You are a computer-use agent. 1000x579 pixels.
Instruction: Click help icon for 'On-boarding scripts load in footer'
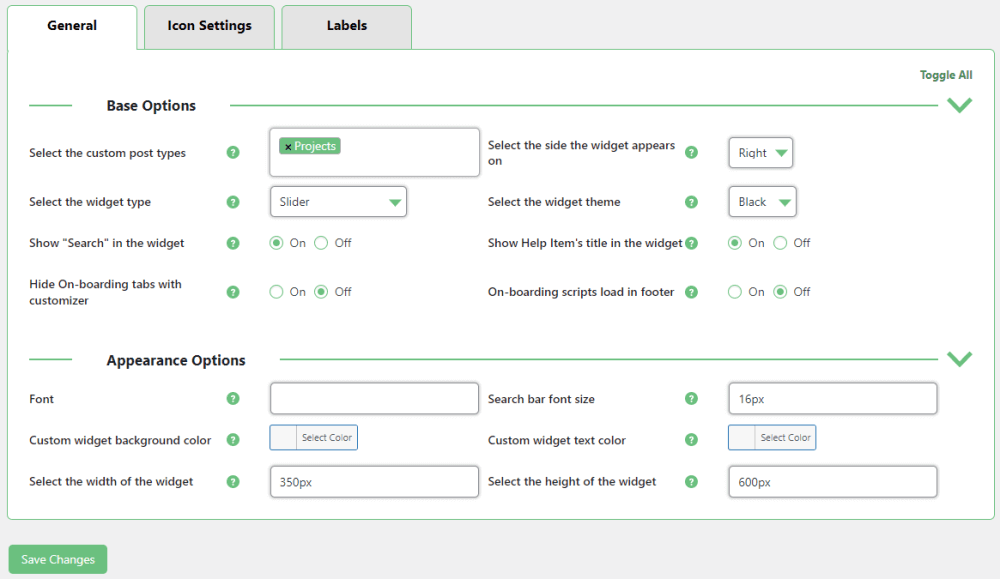point(691,292)
